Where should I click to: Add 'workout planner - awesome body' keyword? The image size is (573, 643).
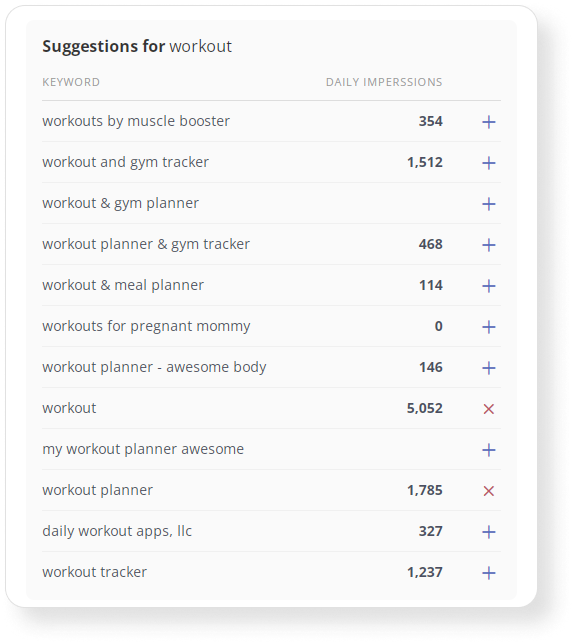489,368
